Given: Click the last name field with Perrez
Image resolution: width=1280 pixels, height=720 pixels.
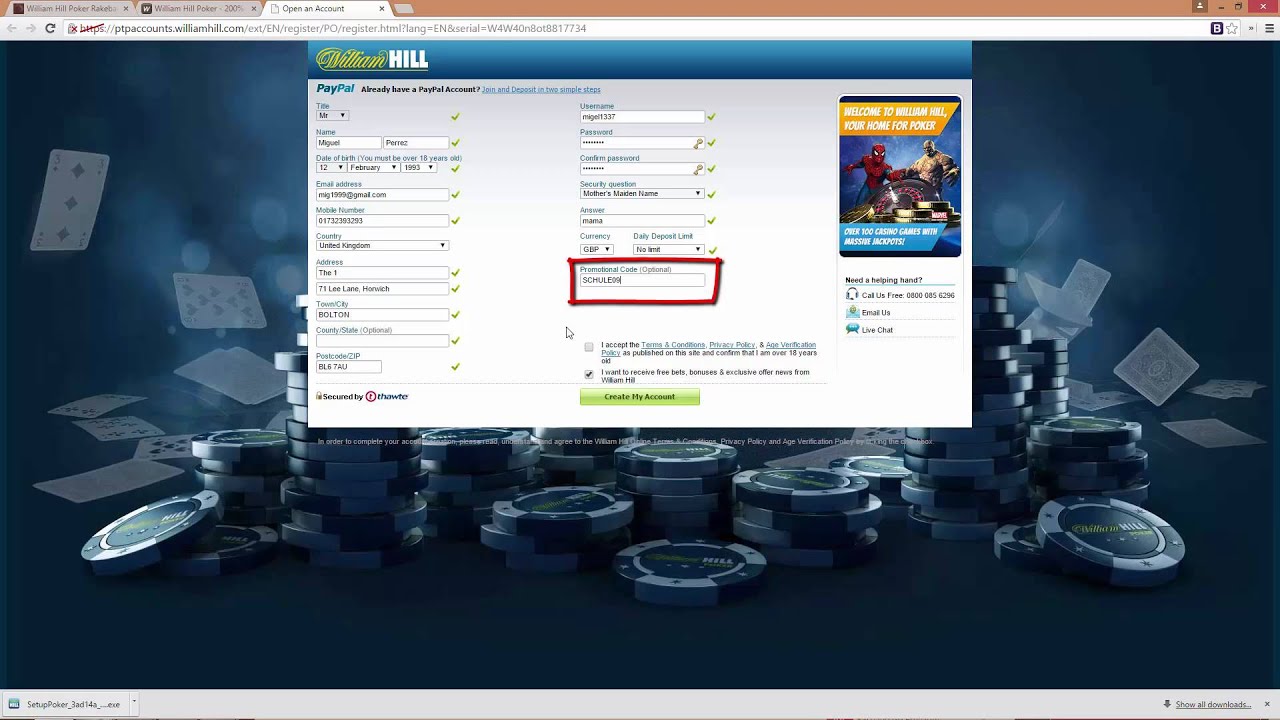Looking at the screenshot, I should (415, 143).
